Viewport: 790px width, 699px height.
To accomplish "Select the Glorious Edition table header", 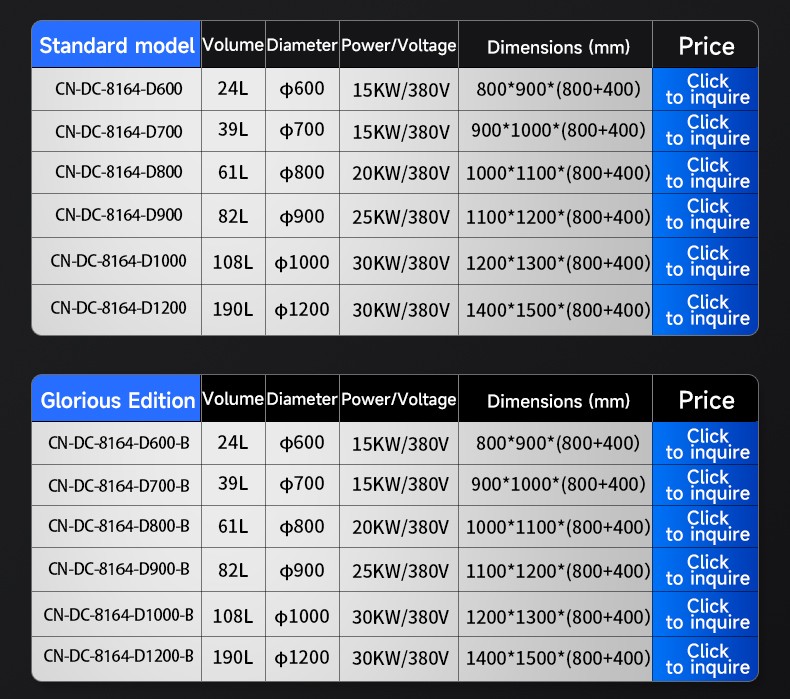I will point(116,399).
